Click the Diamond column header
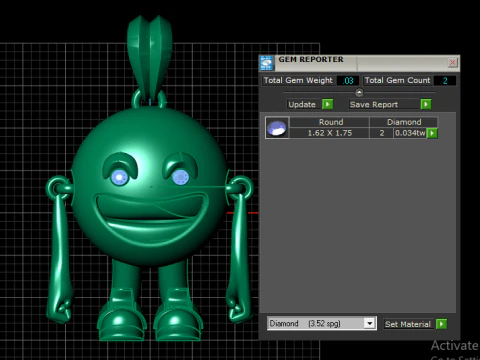This screenshot has width=480, height=360. [x=404, y=122]
